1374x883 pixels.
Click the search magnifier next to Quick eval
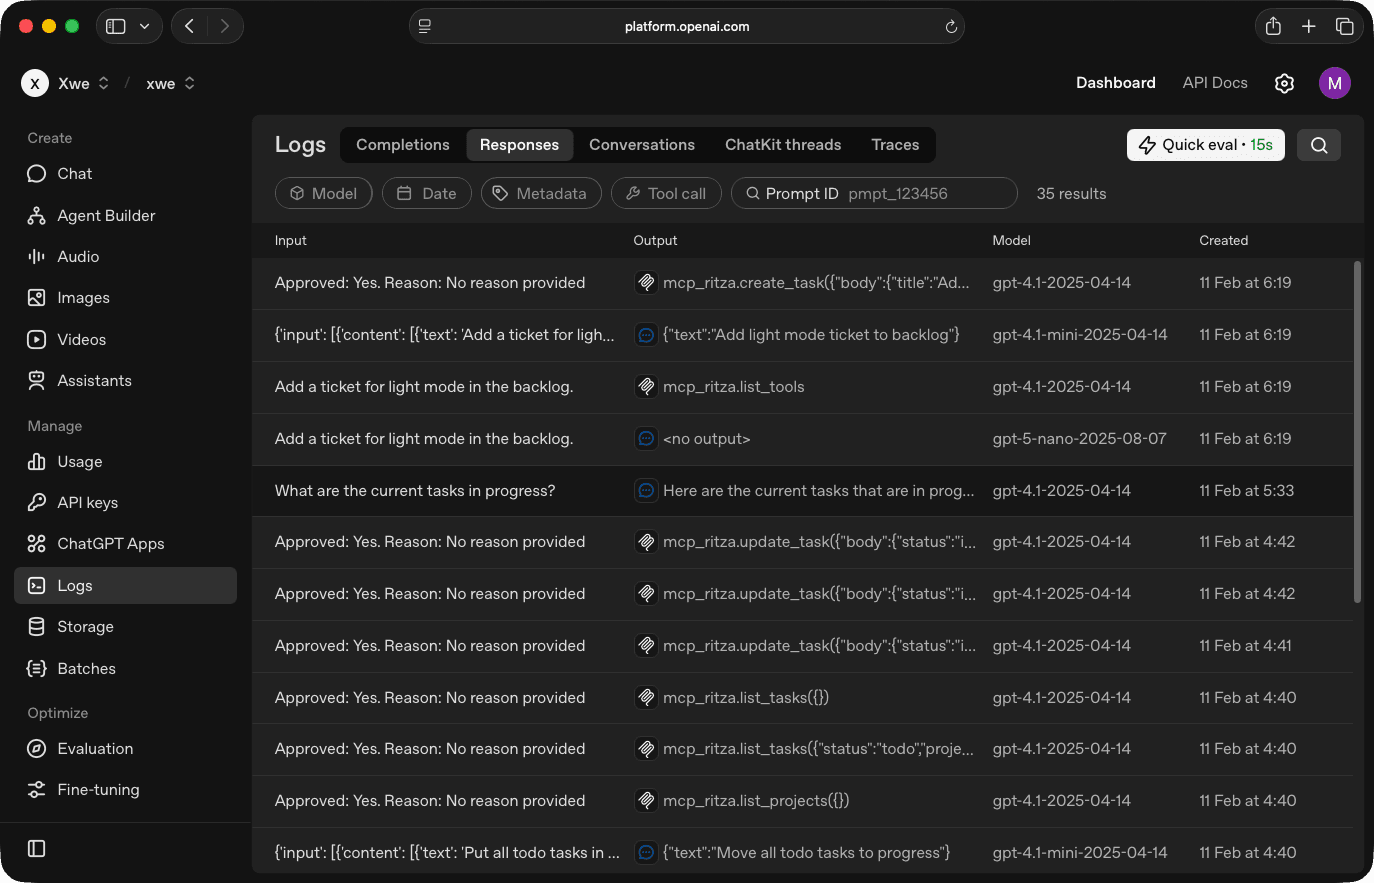(1318, 144)
